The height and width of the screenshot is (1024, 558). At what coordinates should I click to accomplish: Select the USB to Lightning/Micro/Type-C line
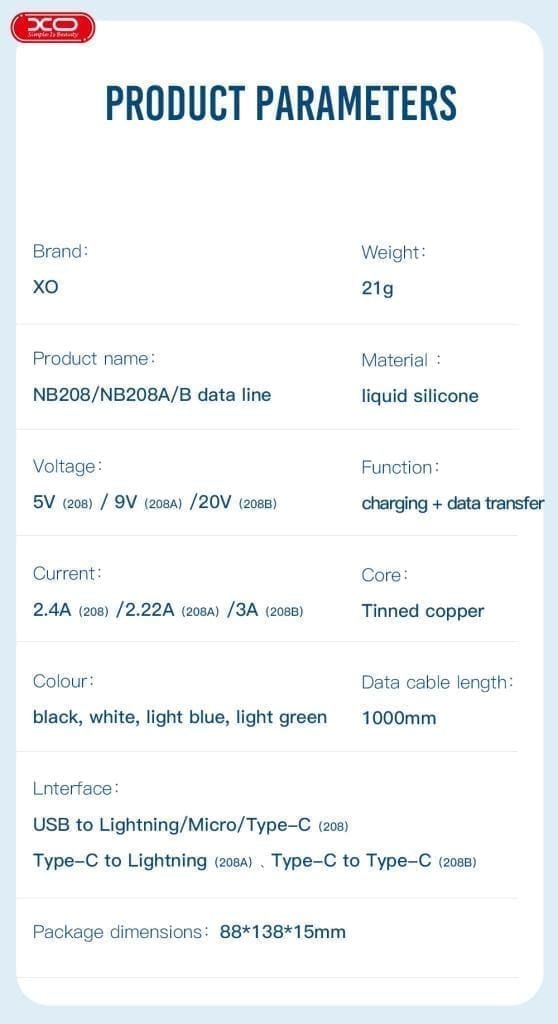pyautogui.click(x=190, y=825)
